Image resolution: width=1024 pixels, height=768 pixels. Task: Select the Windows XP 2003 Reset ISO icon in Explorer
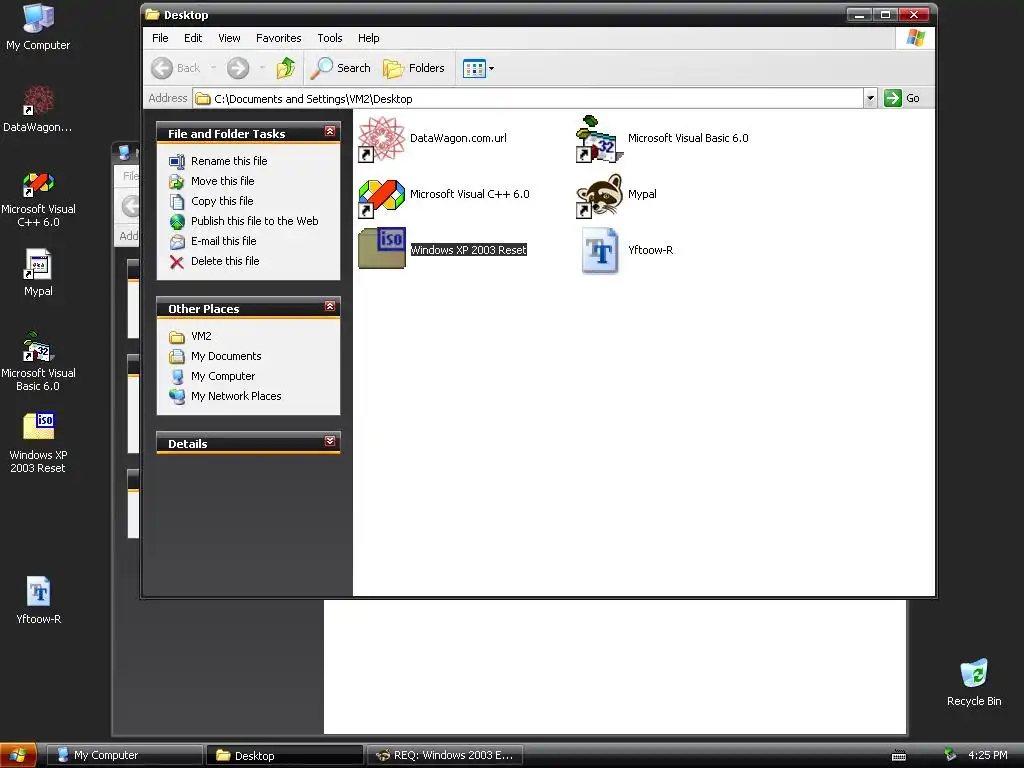pos(381,248)
